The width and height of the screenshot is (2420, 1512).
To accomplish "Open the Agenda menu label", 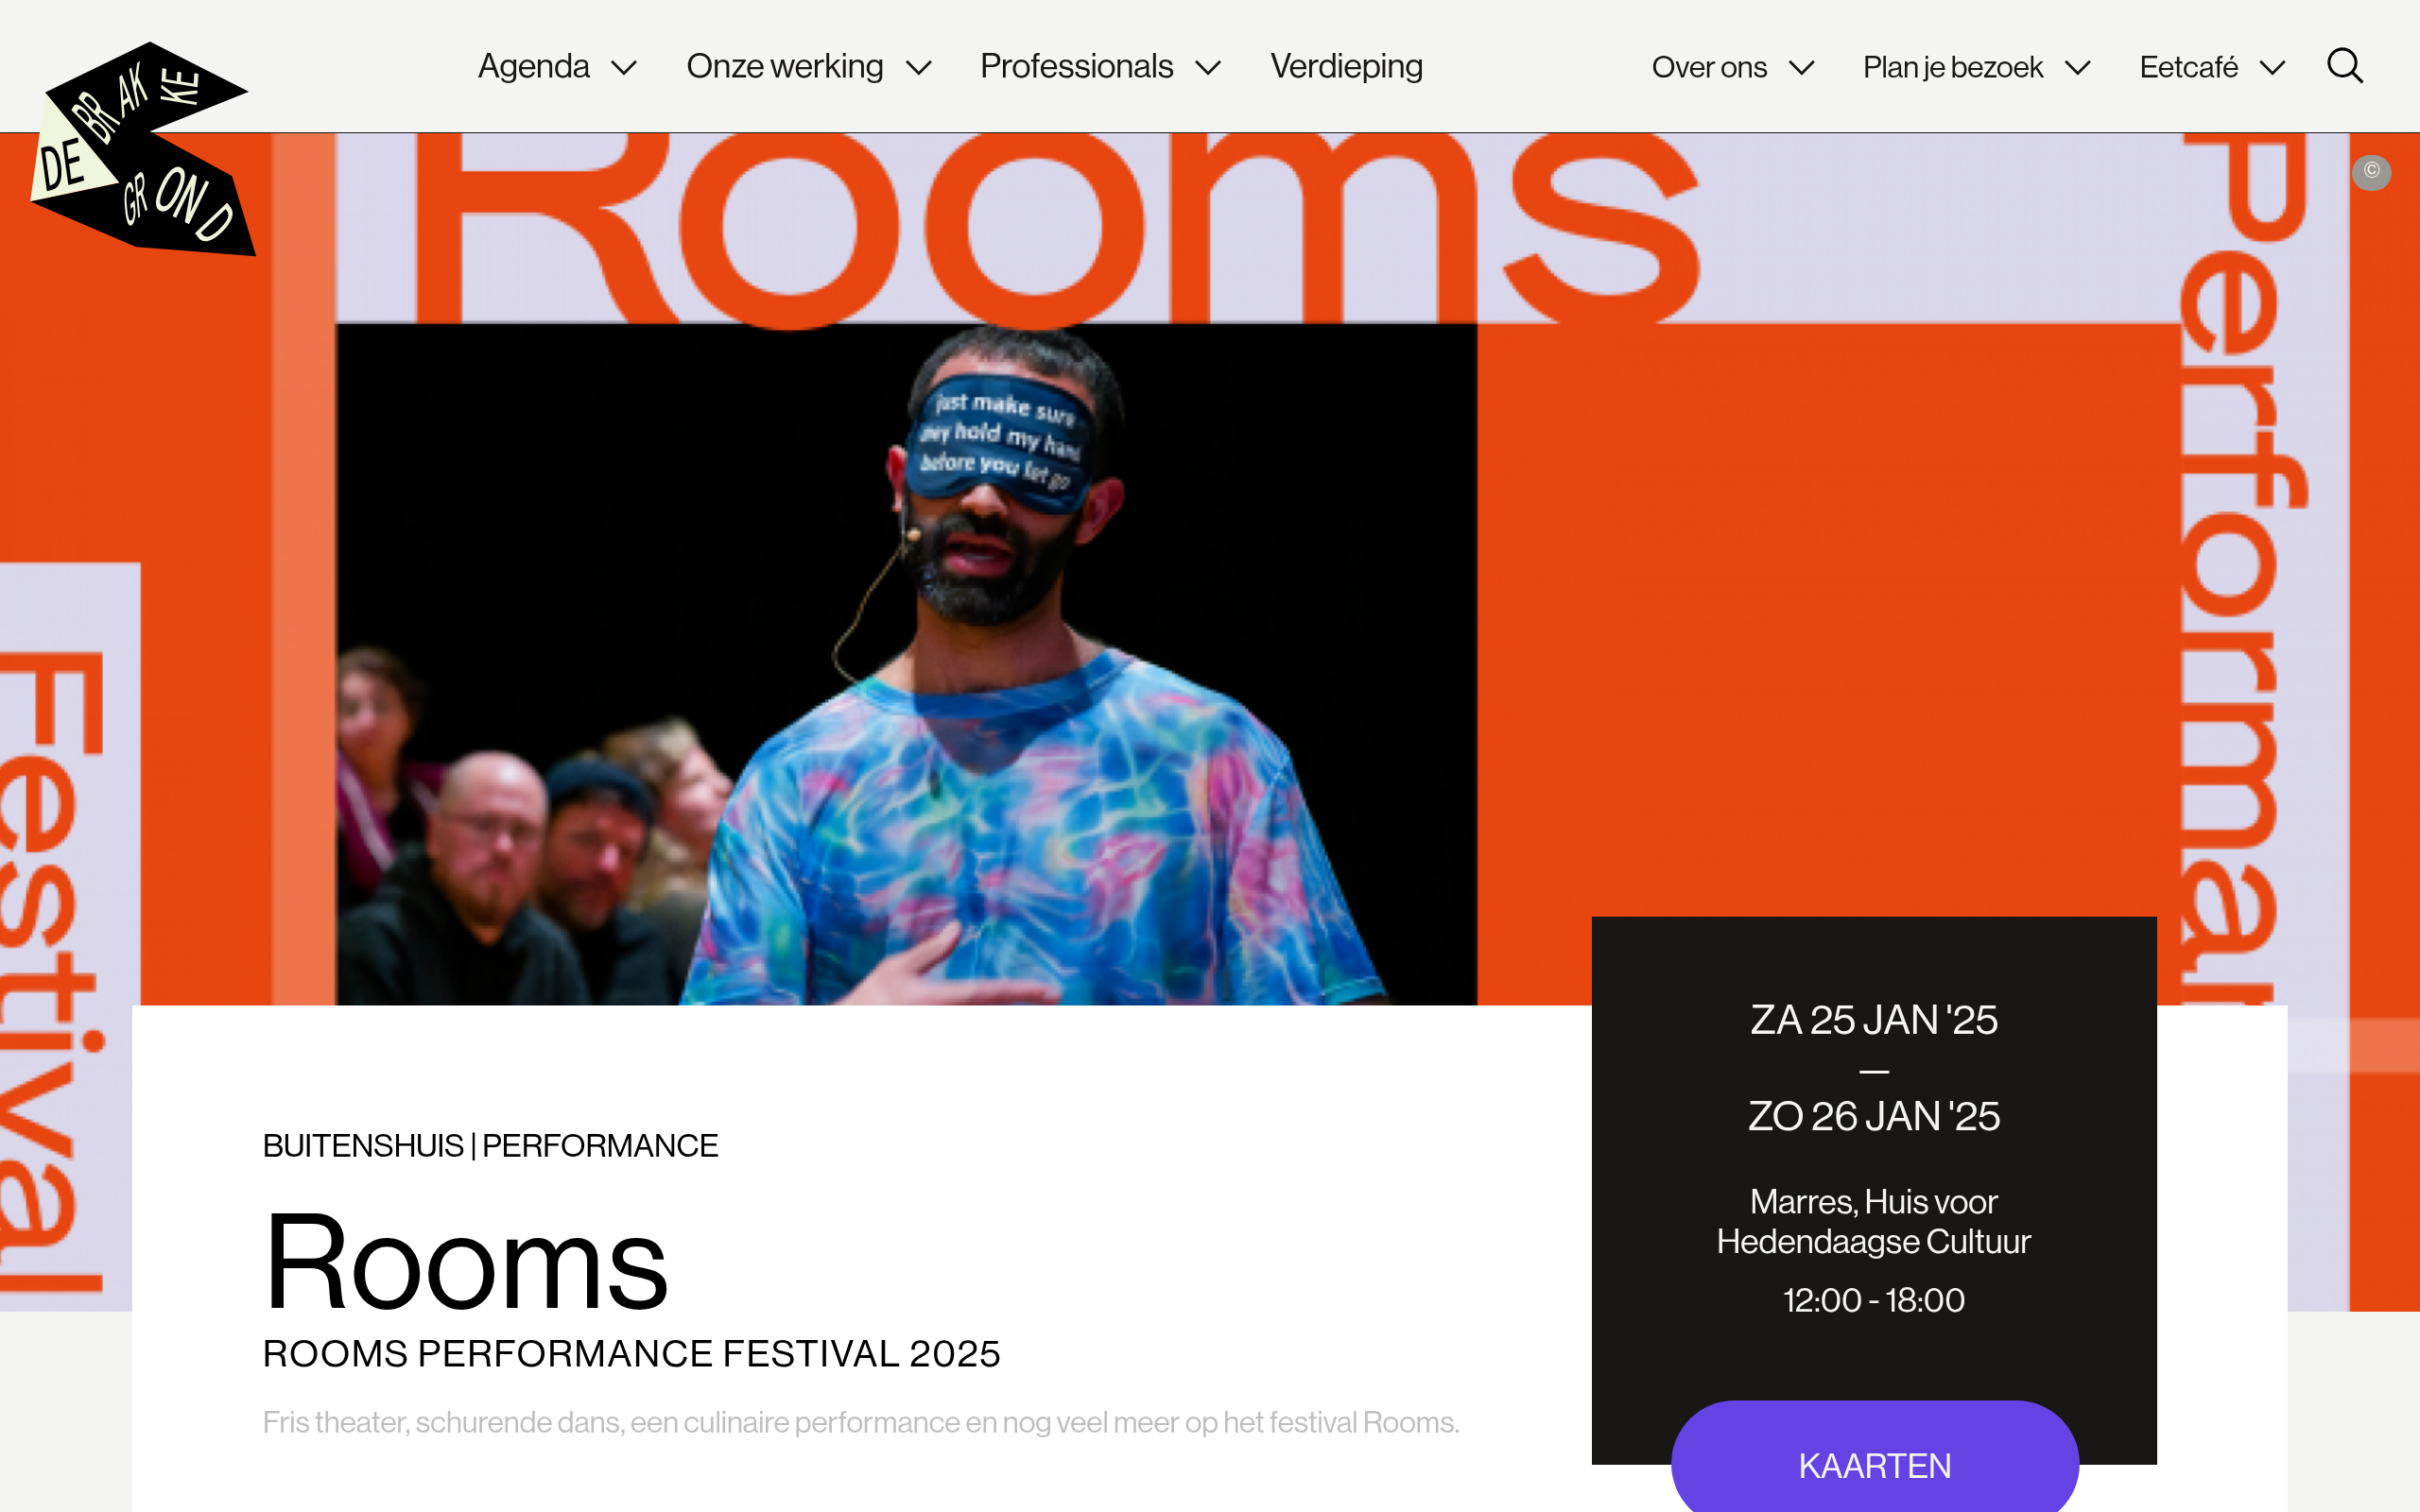I will (533, 66).
